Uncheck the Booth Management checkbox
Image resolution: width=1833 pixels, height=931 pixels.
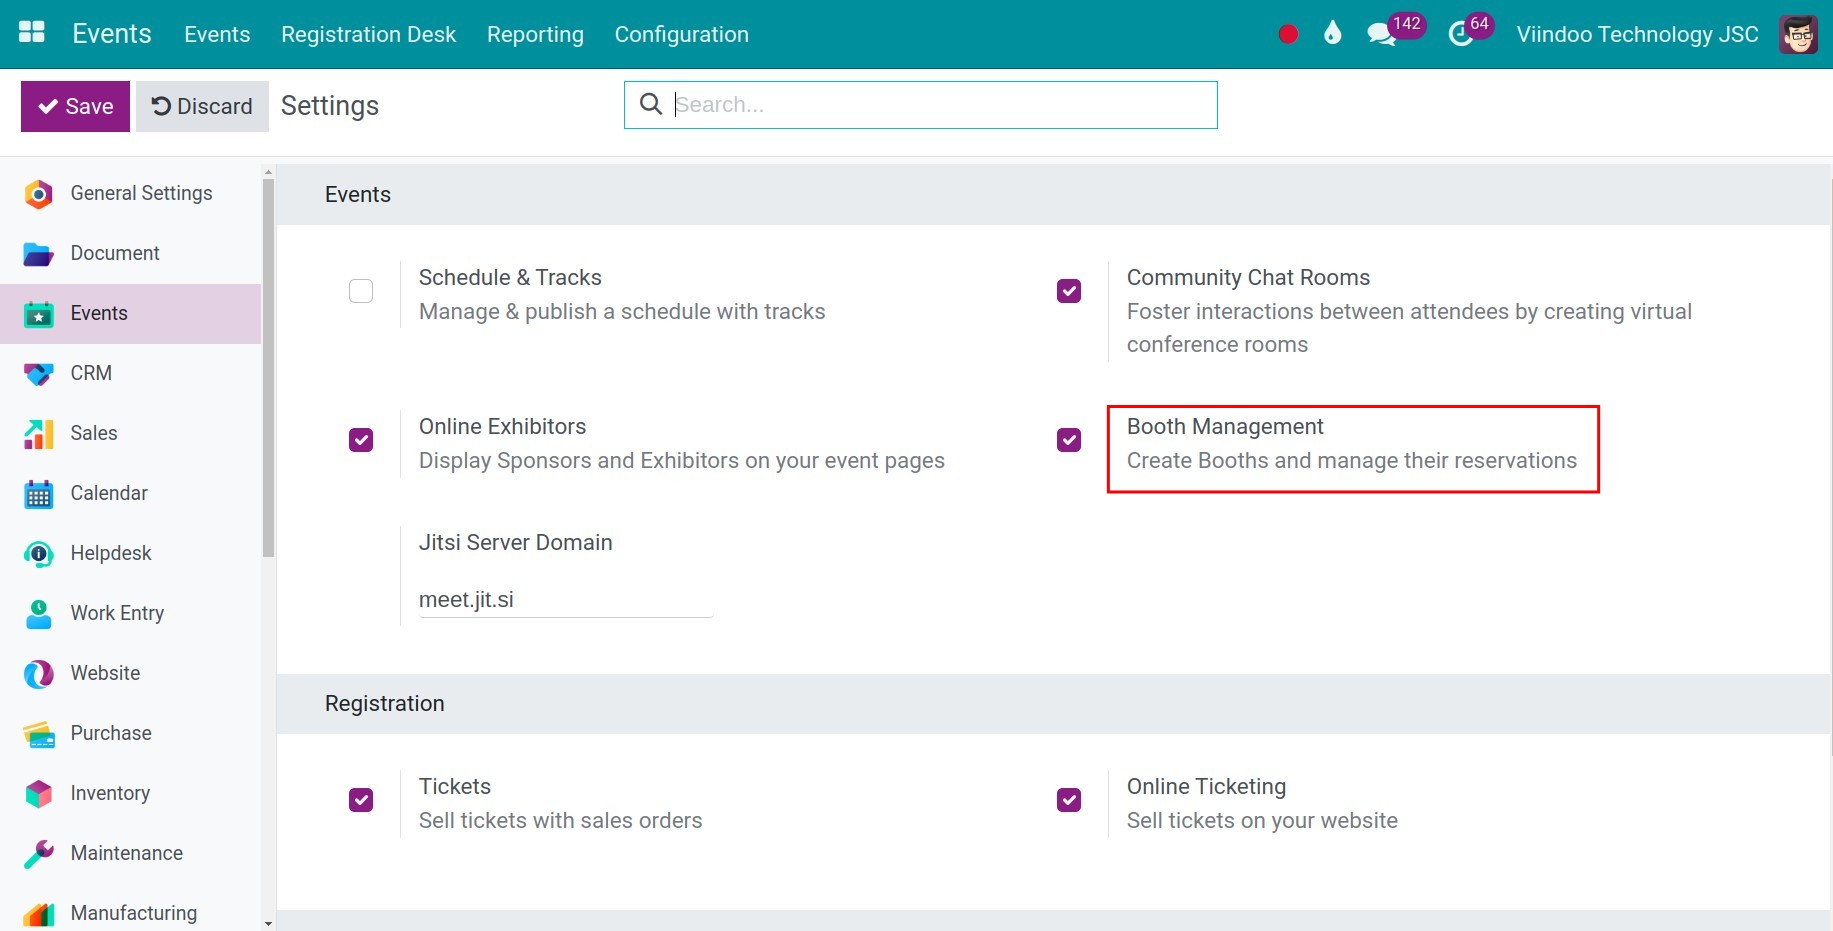(1069, 440)
